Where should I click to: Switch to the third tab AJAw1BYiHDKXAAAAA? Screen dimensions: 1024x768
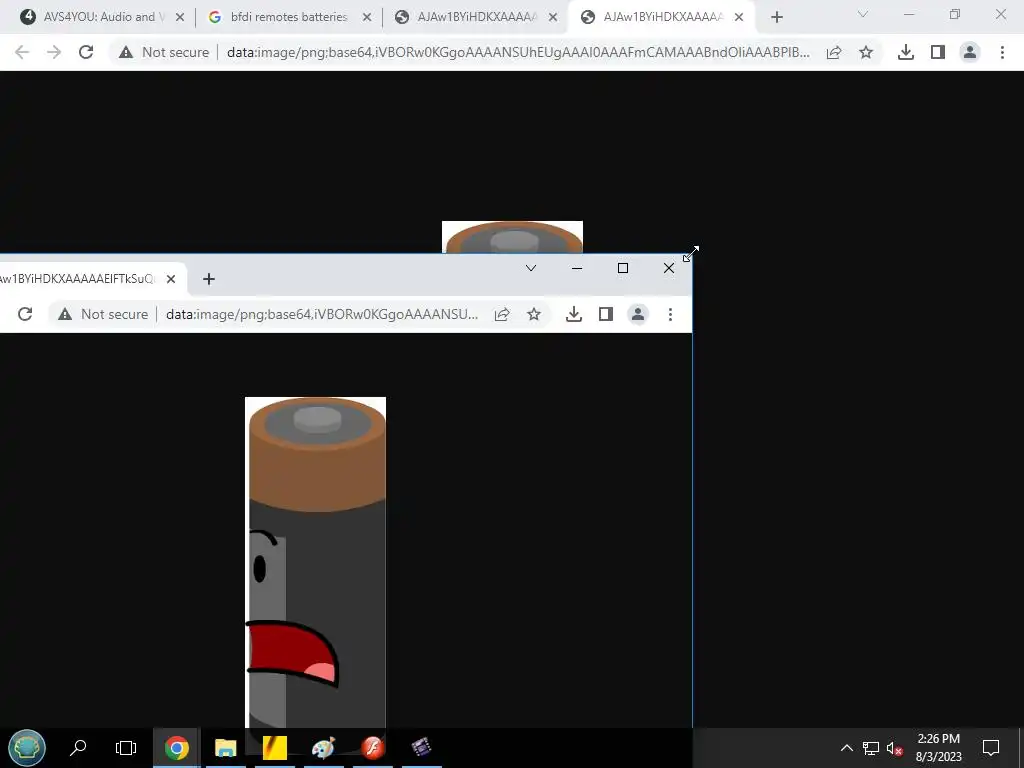pyautogui.click(x=477, y=17)
